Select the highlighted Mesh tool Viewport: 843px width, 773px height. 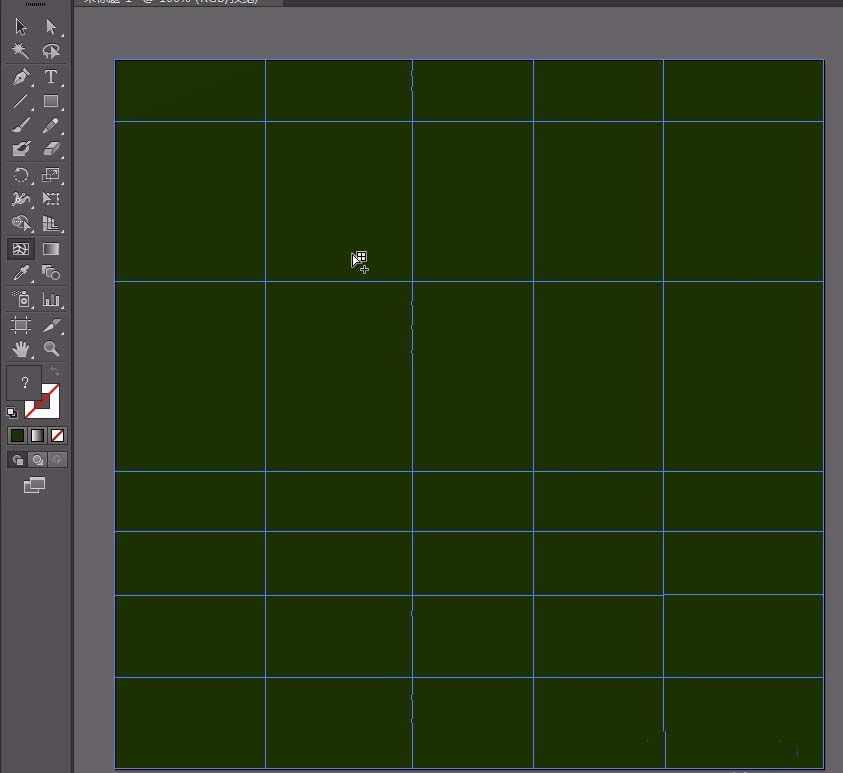[x=21, y=249]
